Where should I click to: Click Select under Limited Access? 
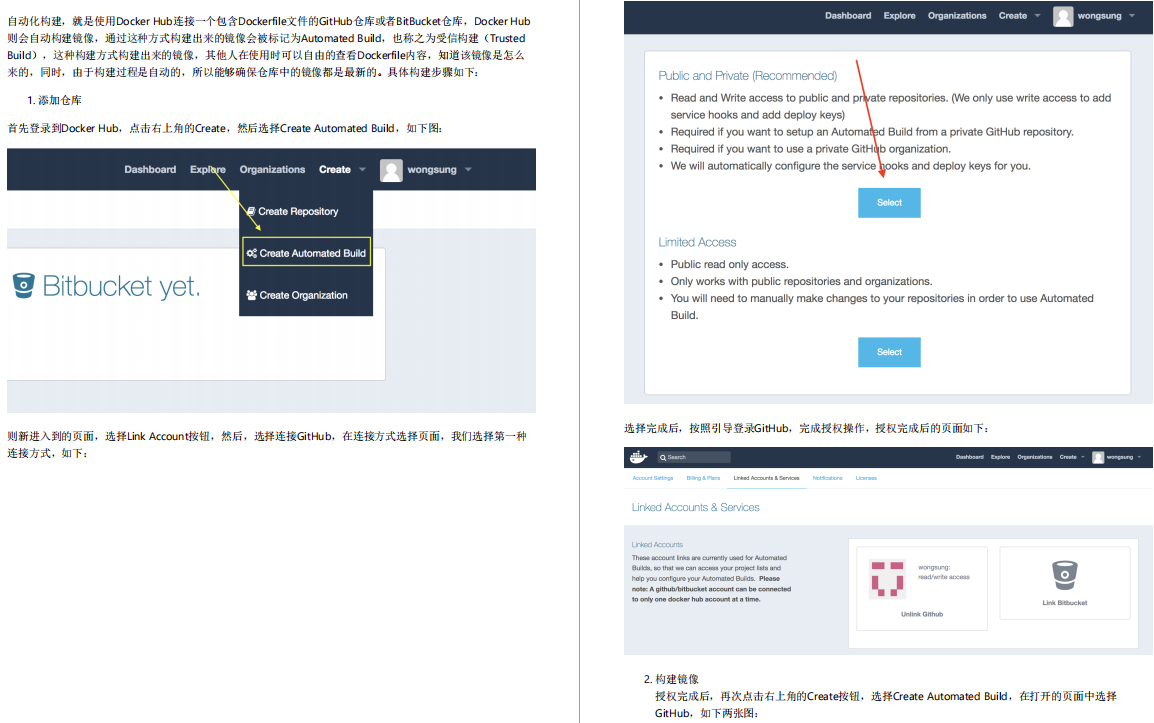pos(889,352)
